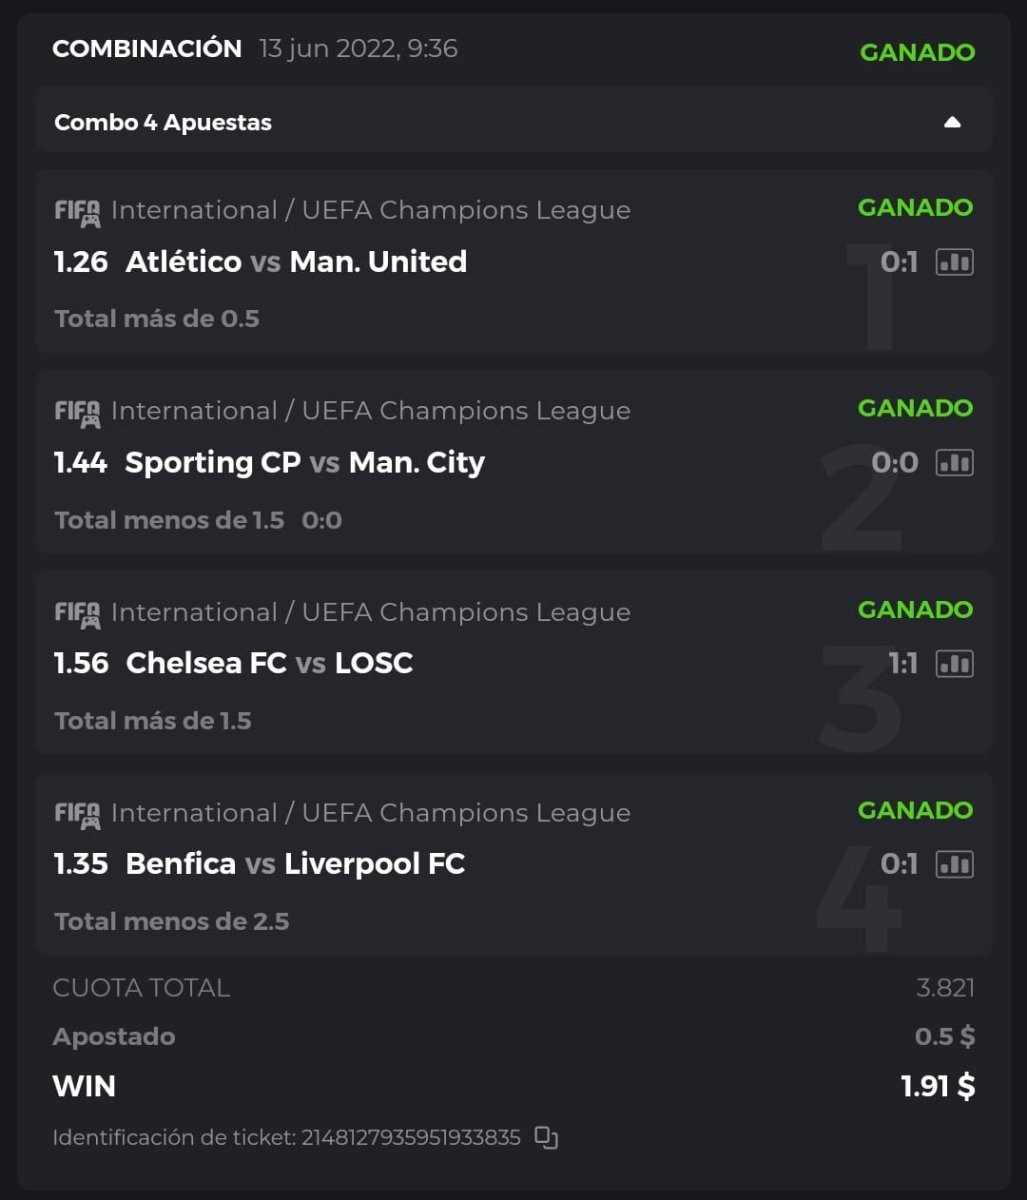
Task: Open Chelsea FC vs LOSC match
Action: coord(269,664)
